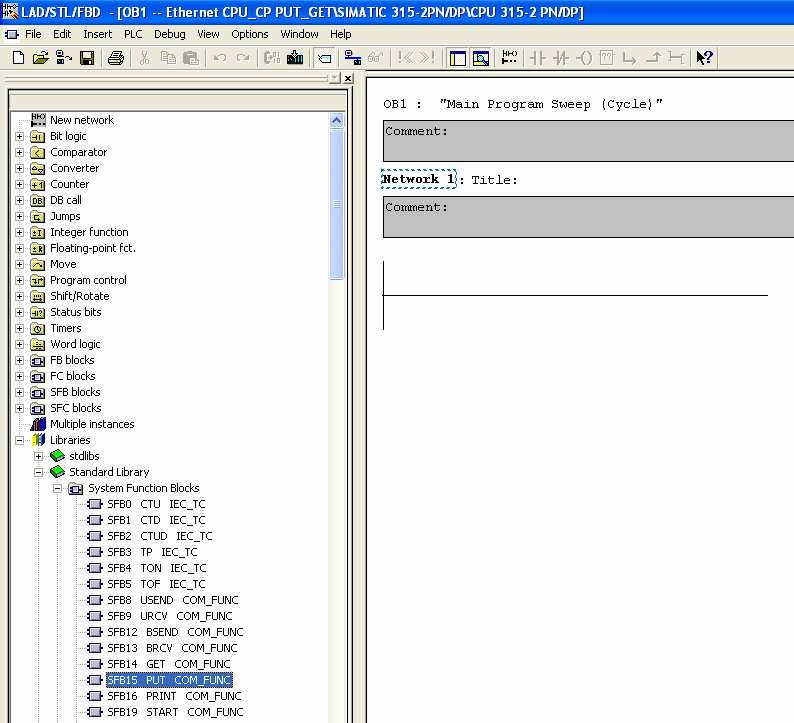
Task: Click the Open Online toolbar icon
Action: point(64,58)
